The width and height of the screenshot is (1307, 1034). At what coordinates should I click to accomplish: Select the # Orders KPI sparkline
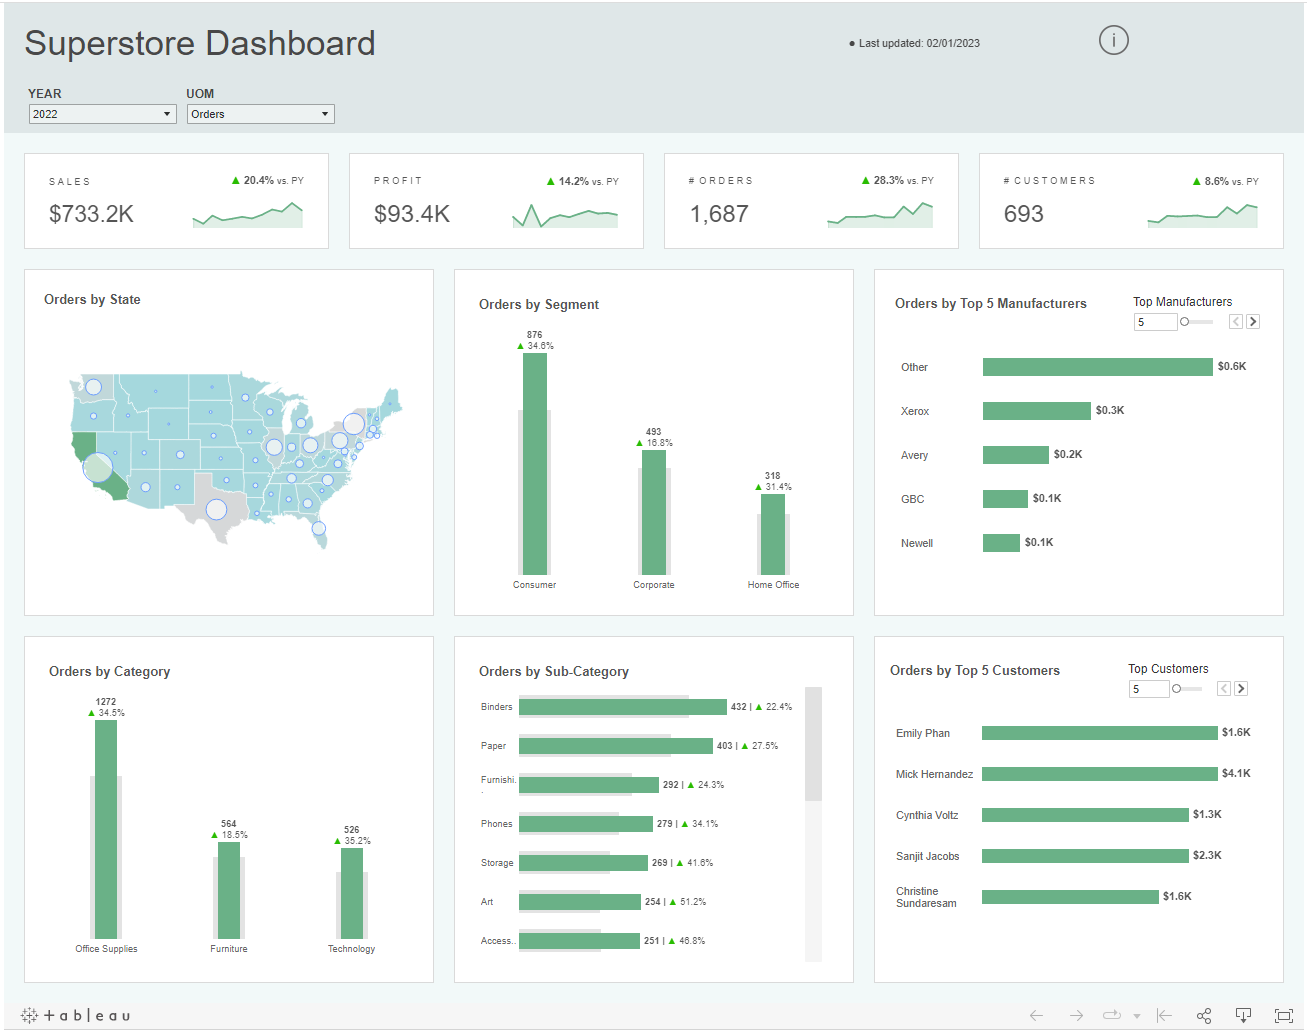(880, 215)
